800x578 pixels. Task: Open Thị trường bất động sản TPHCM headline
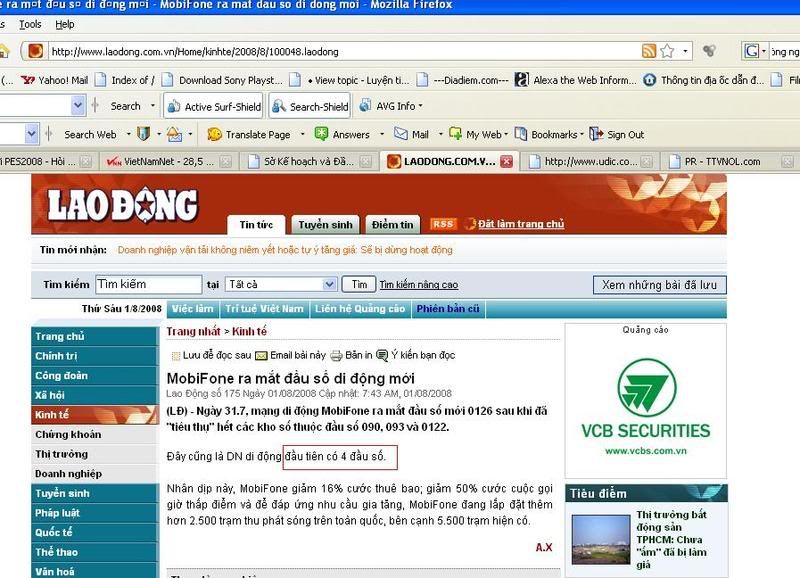671,539
